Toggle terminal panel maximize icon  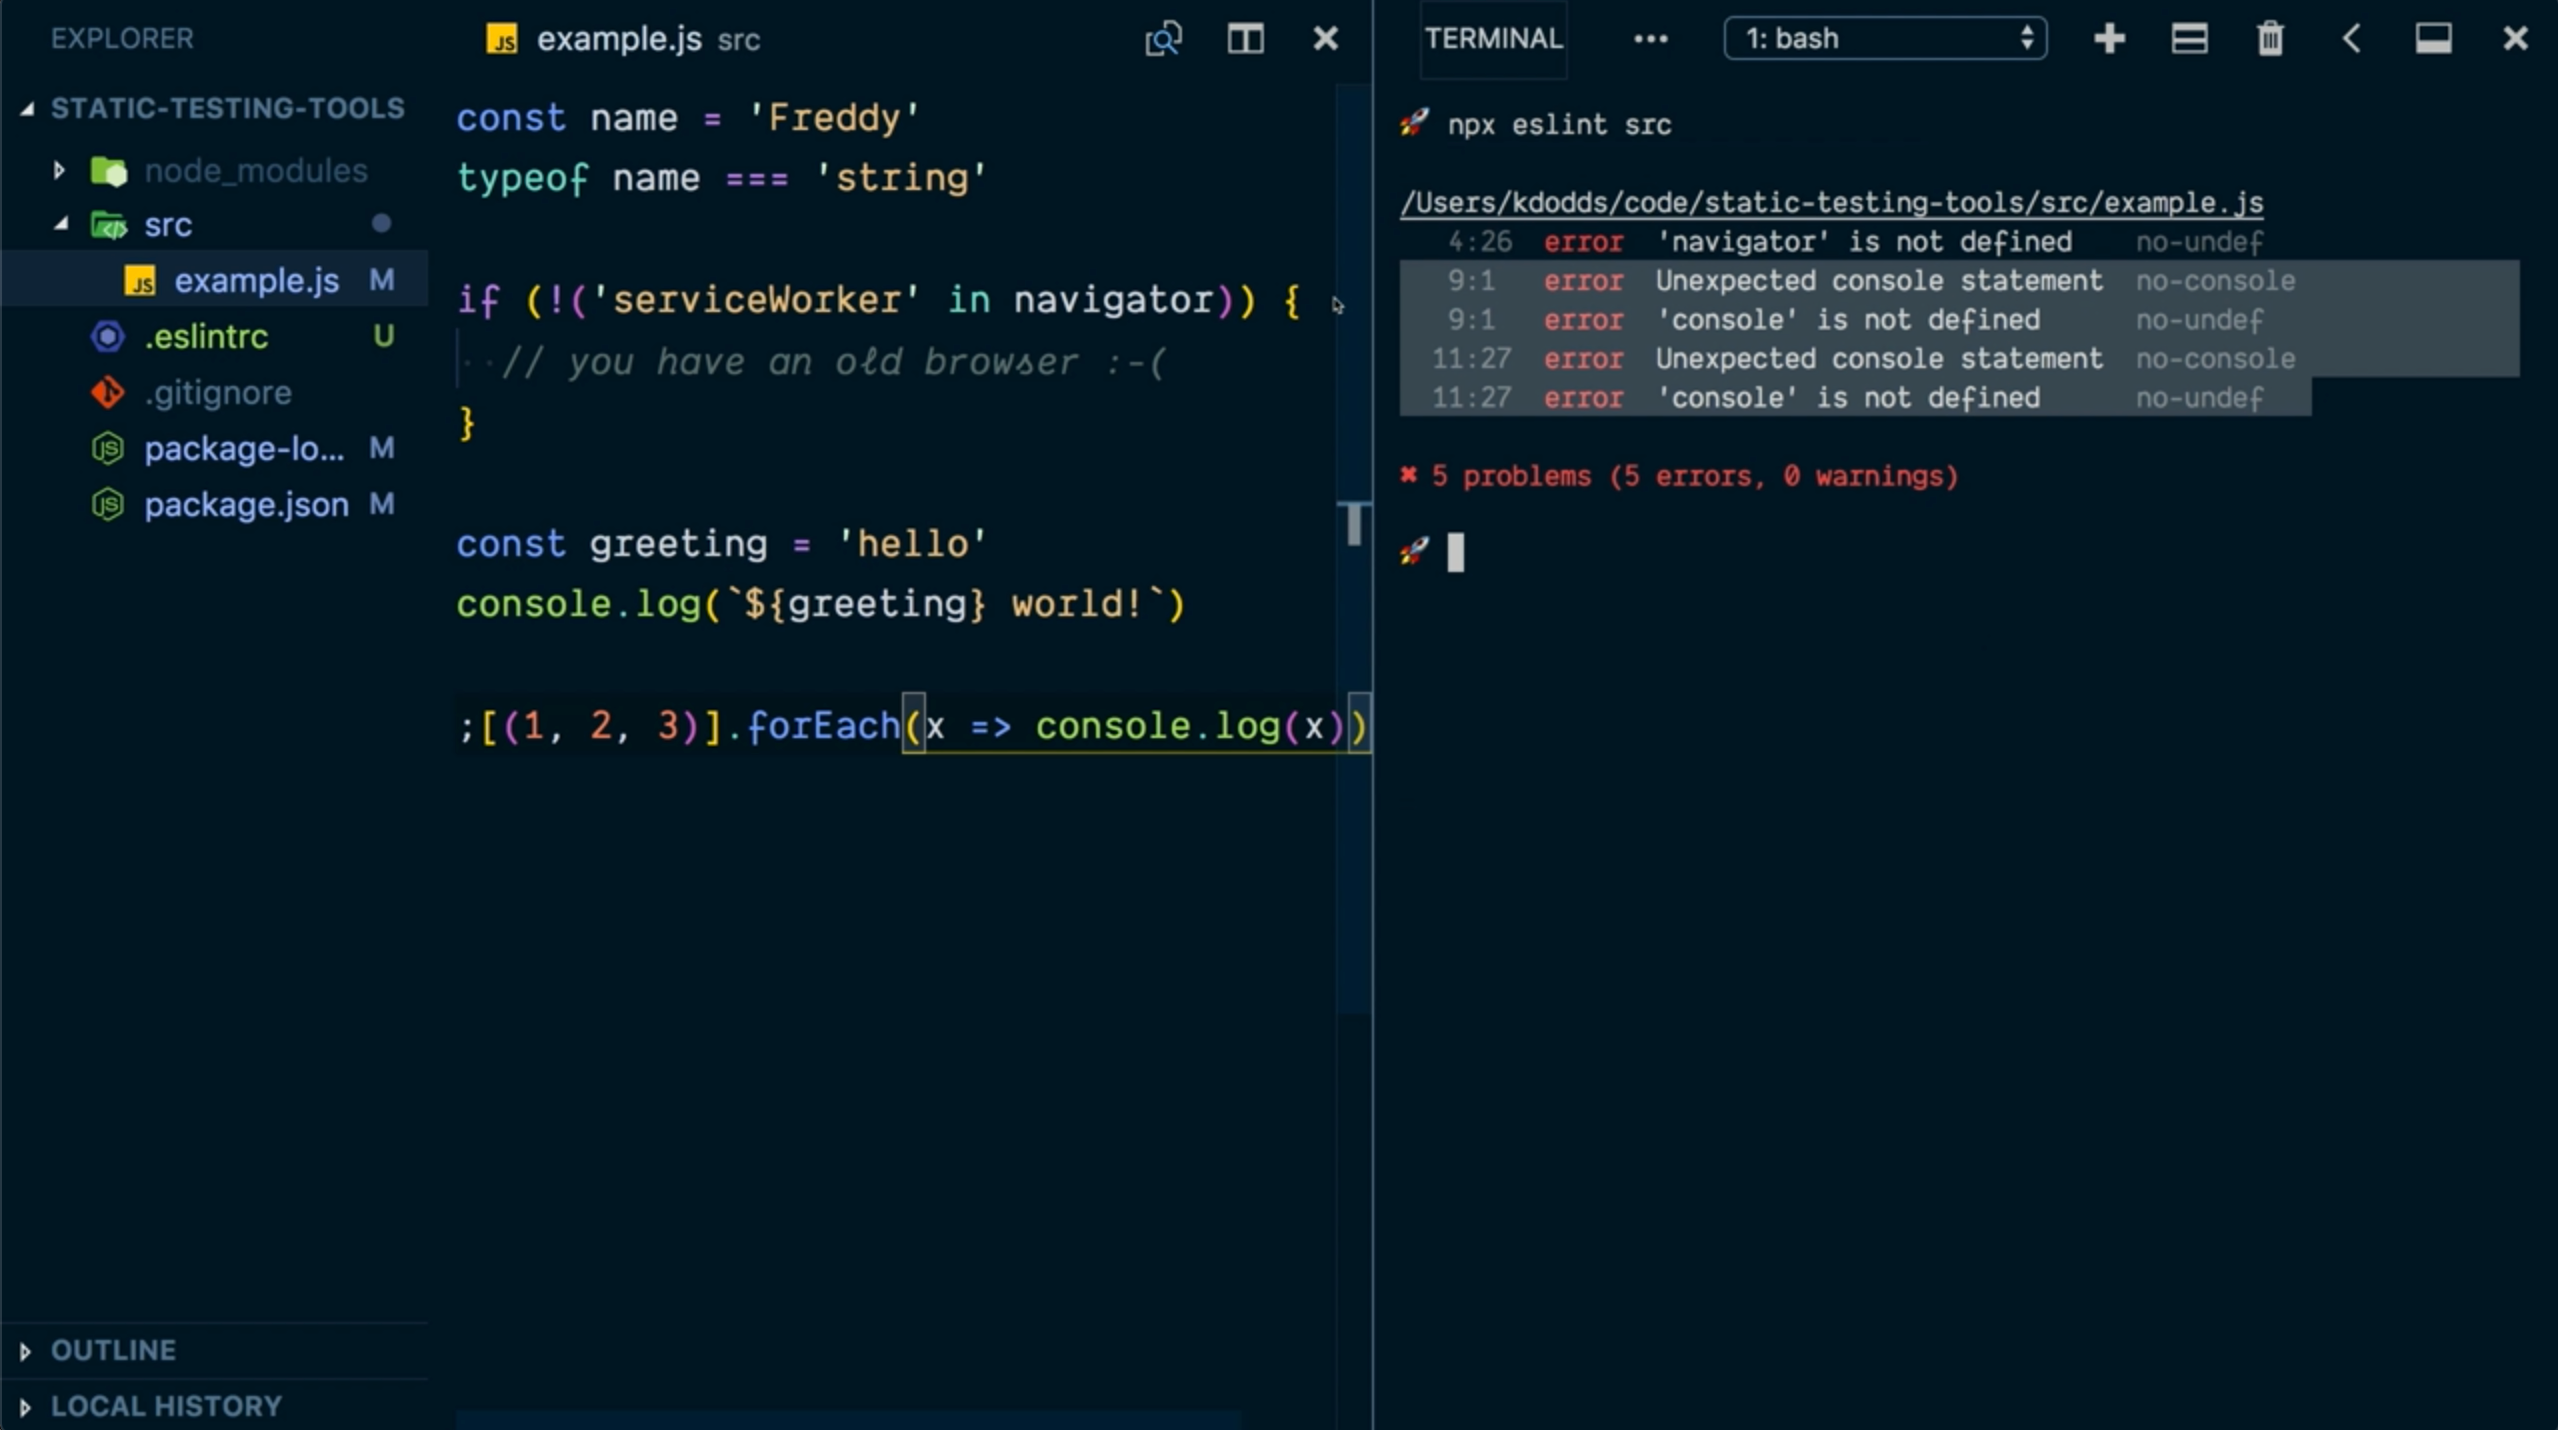pos(2433,39)
